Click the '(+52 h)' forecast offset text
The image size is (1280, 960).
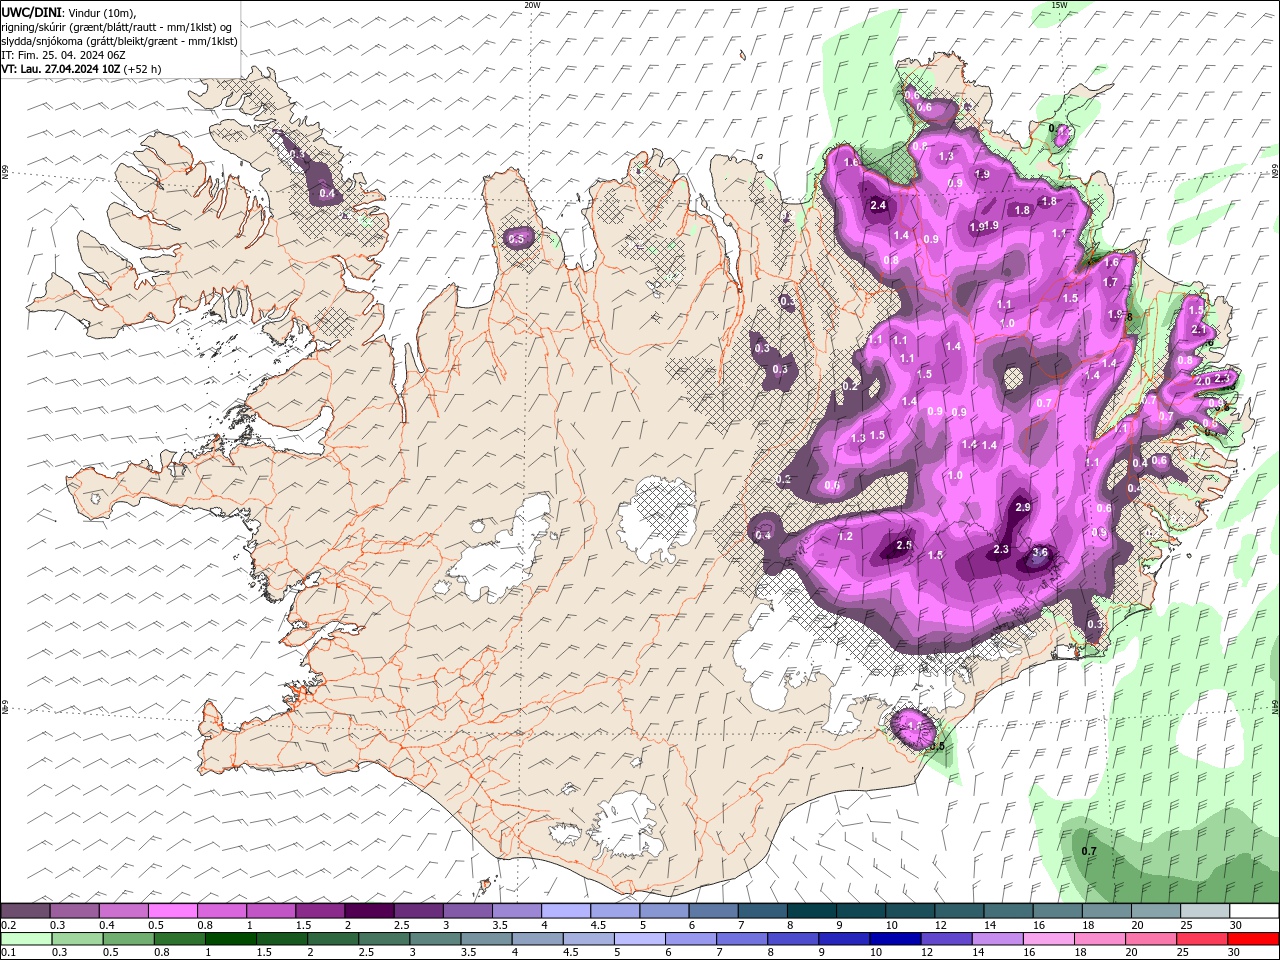143,69
